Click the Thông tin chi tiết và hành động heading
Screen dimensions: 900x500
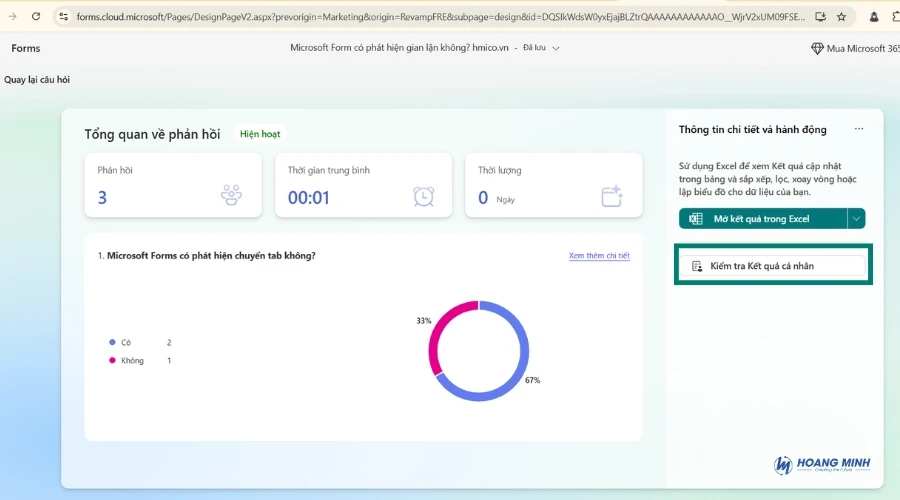(x=752, y=130)
